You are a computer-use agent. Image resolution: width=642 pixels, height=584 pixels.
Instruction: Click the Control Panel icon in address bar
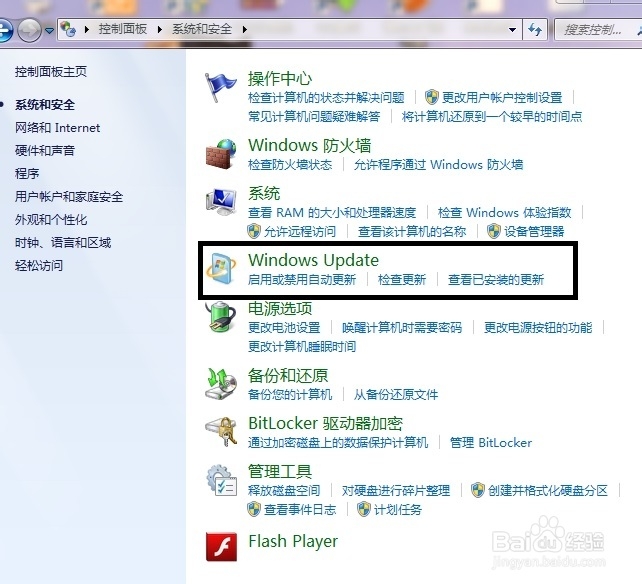(68, 29)
